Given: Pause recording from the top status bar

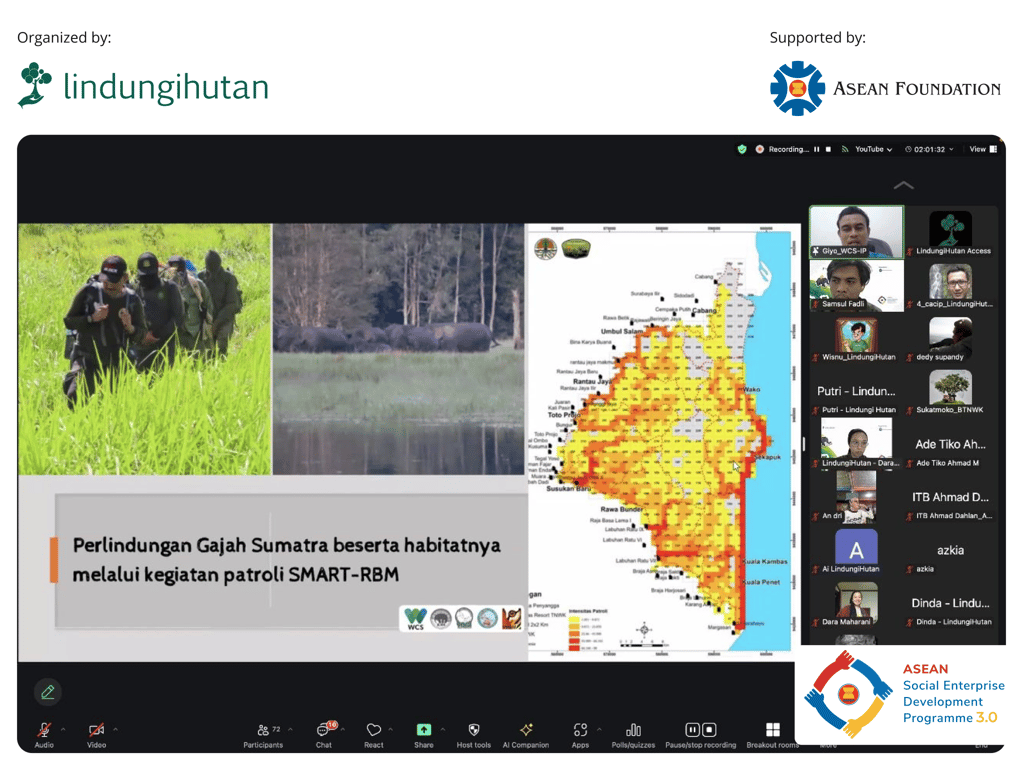Looking at the screenshot, I should point(816,149).
